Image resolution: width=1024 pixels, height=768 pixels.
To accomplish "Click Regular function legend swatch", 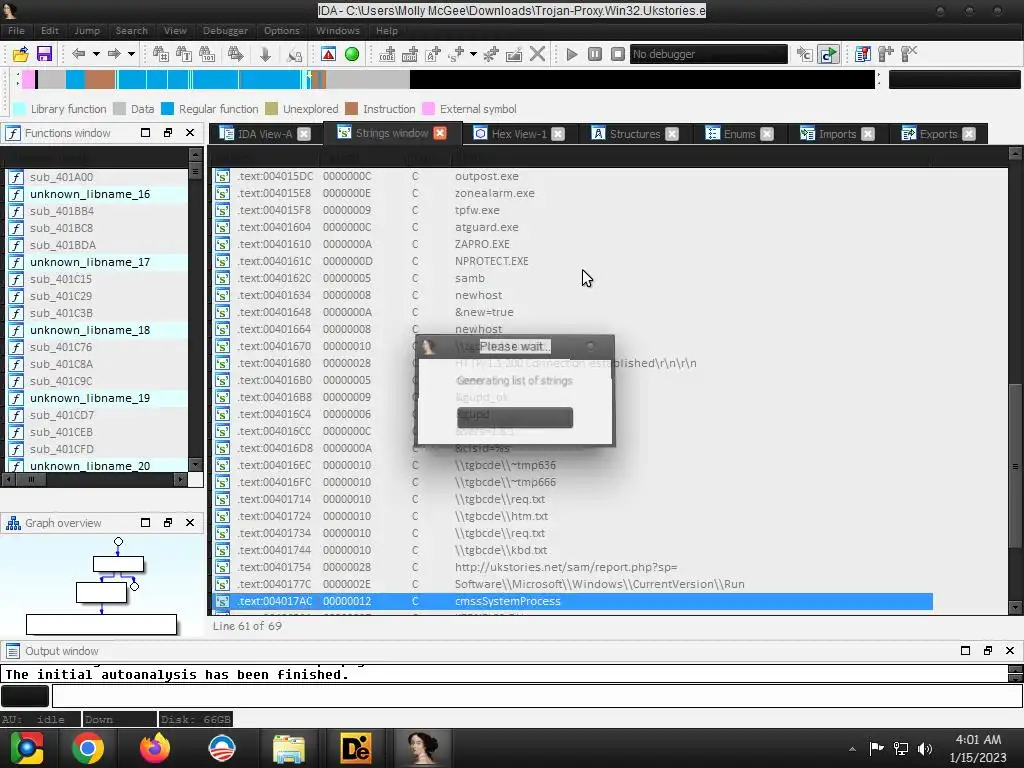I will (x=168, y=109).
